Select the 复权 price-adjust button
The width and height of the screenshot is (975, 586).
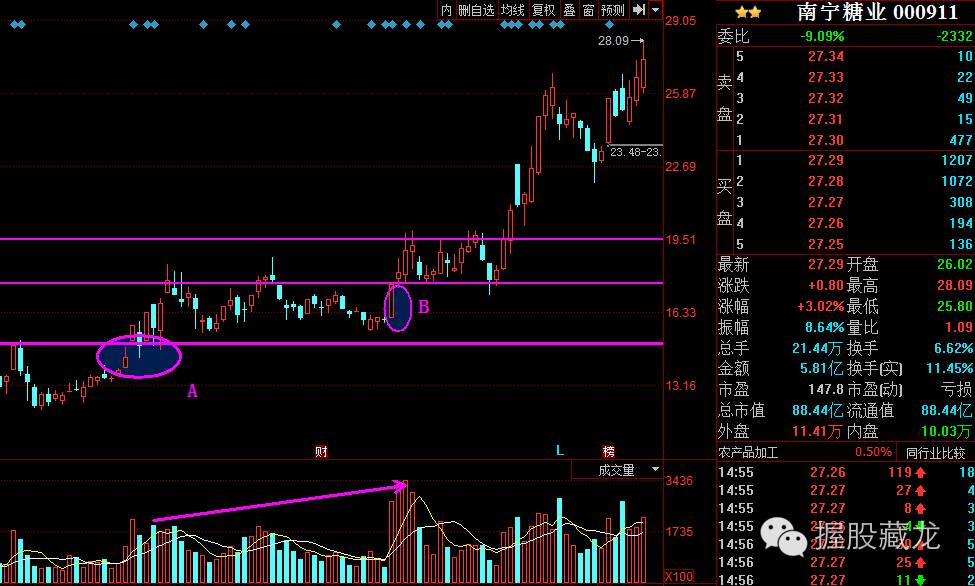click(x=543, y=10)
